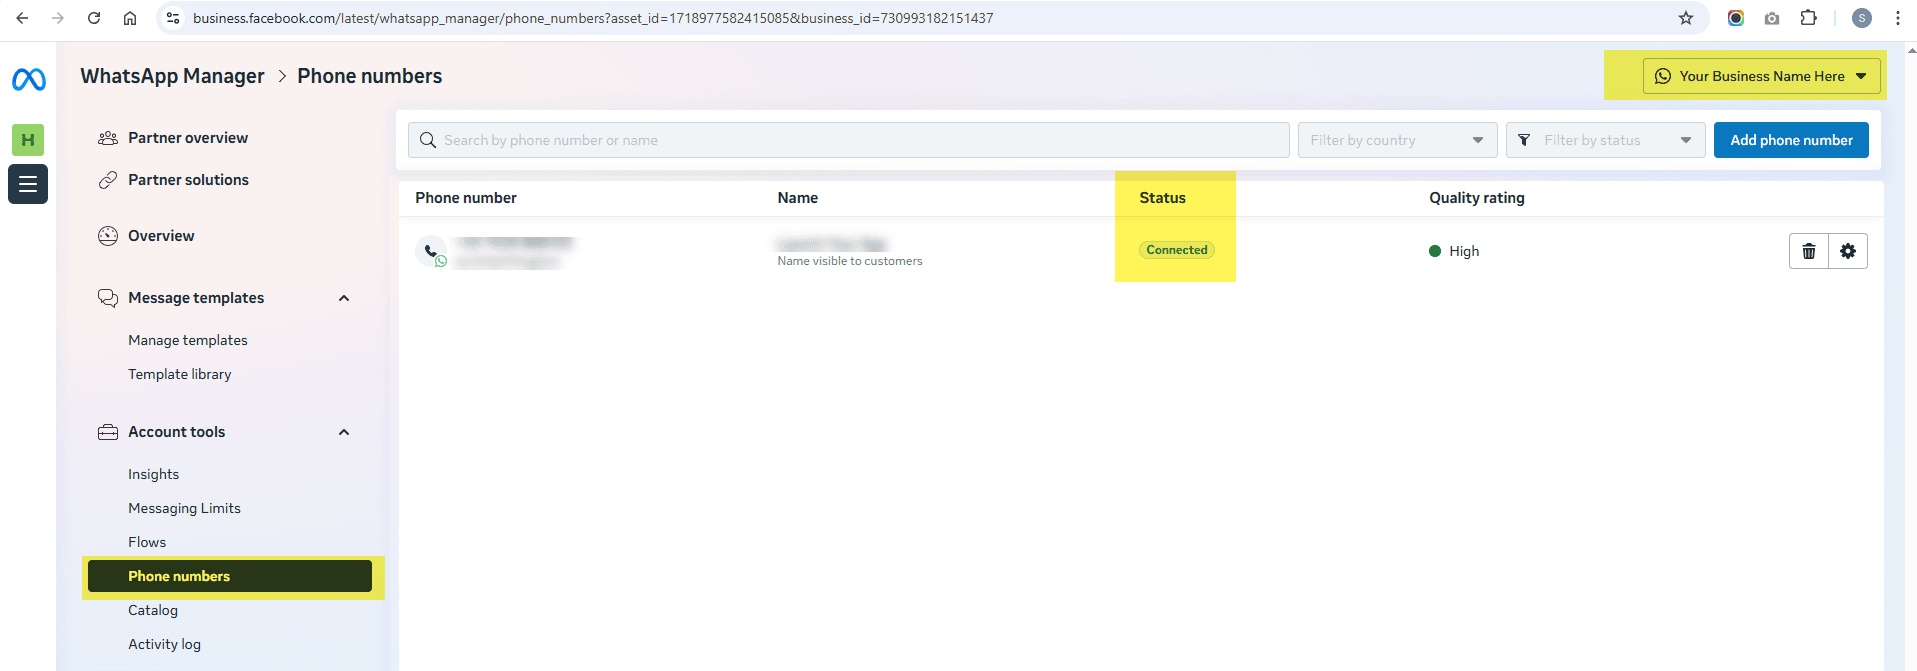Screen dimensions: 1917x671
Task: Open phone number settings gear icon
Action: (x=1847, y=251)
